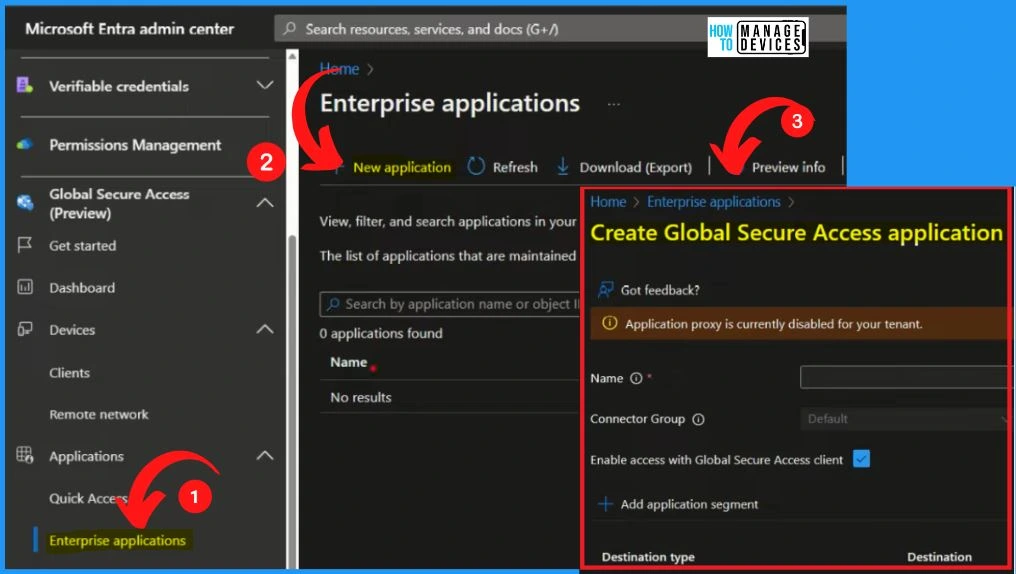Click the Applications grid icon
Screen dimensions: 1016x574
point(25,455)
